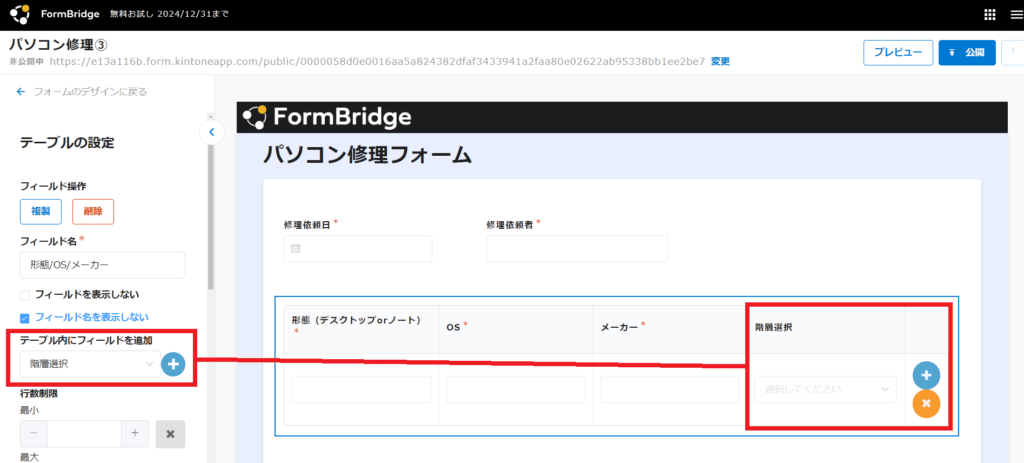Click the three-dot more options button
1024x463 pixels.
(x=1014, y=52)
